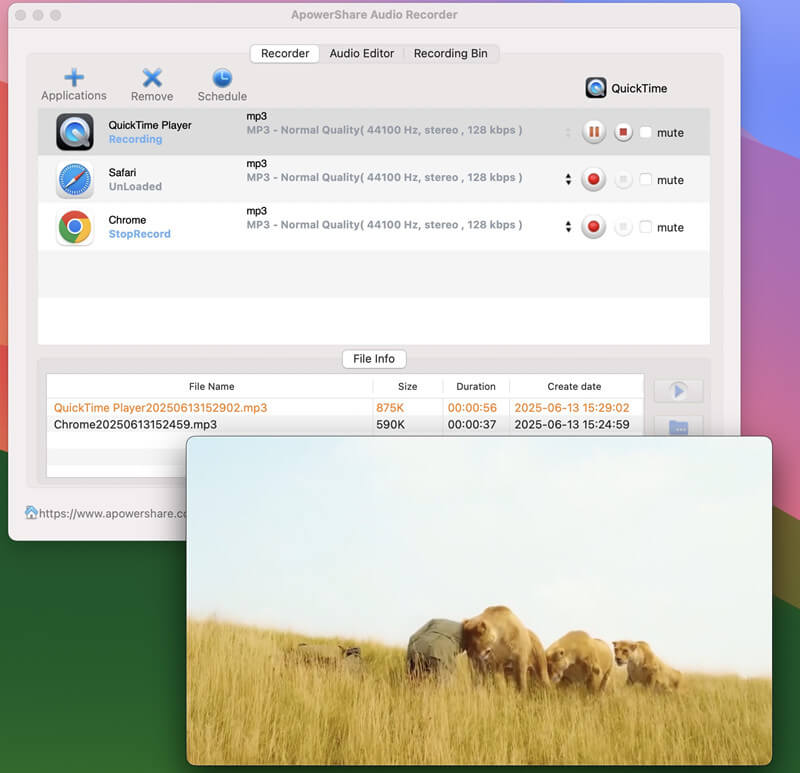The height and width of the screenshot is (773, 800).
Task: Stop the QuickTime Player recording
Action: 623,132
